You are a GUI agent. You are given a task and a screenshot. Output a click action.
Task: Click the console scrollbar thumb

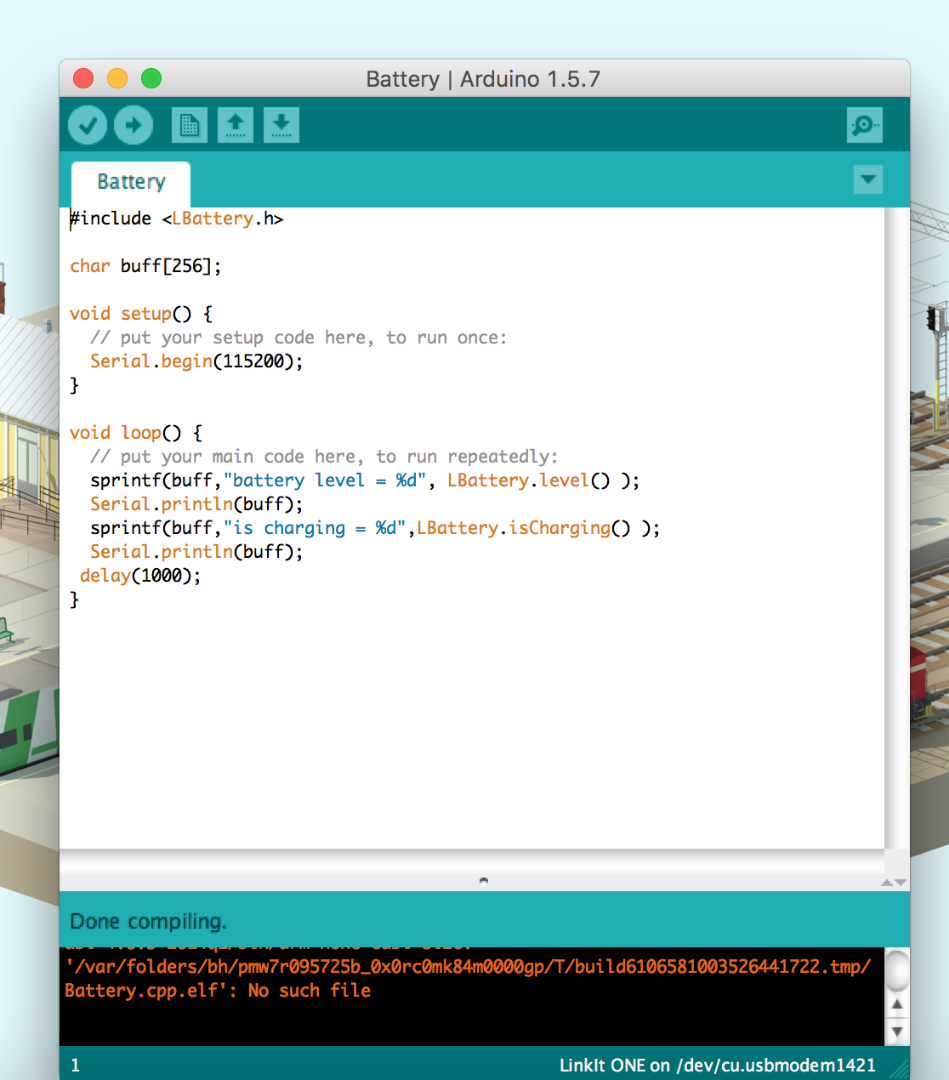(897, 970)
